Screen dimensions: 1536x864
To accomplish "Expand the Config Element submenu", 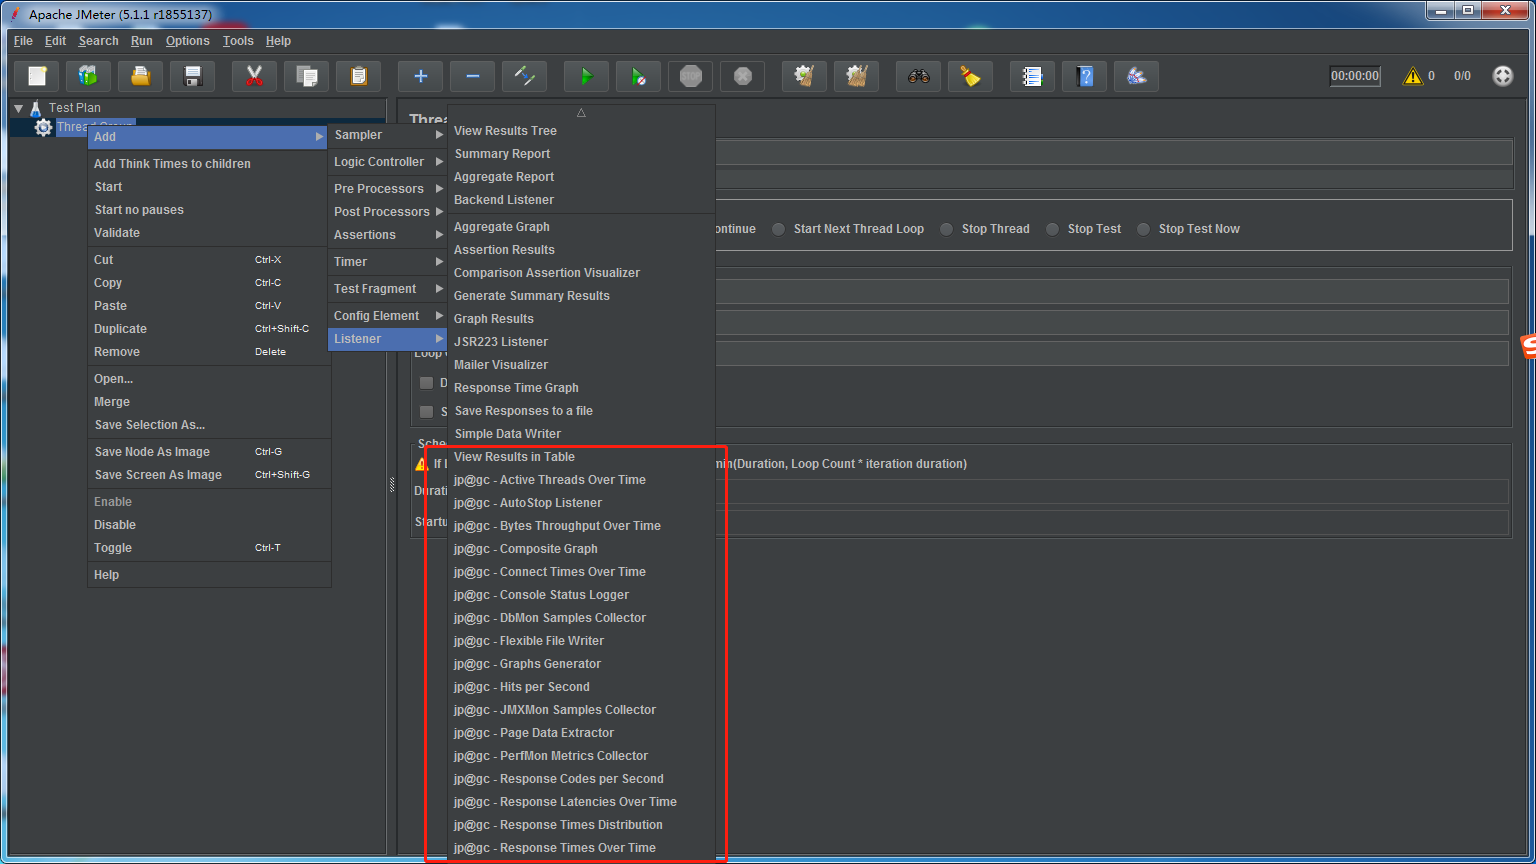I will pos(387,316).
